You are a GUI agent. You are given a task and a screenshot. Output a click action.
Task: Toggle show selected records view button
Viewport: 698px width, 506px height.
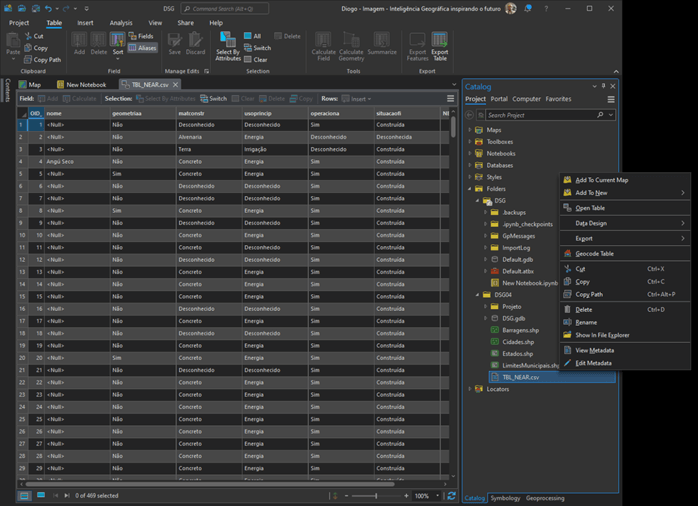click(41, 496)
